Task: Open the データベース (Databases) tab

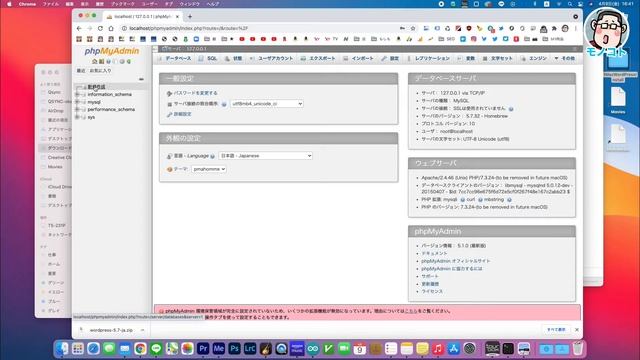Action: click(175, 58)
